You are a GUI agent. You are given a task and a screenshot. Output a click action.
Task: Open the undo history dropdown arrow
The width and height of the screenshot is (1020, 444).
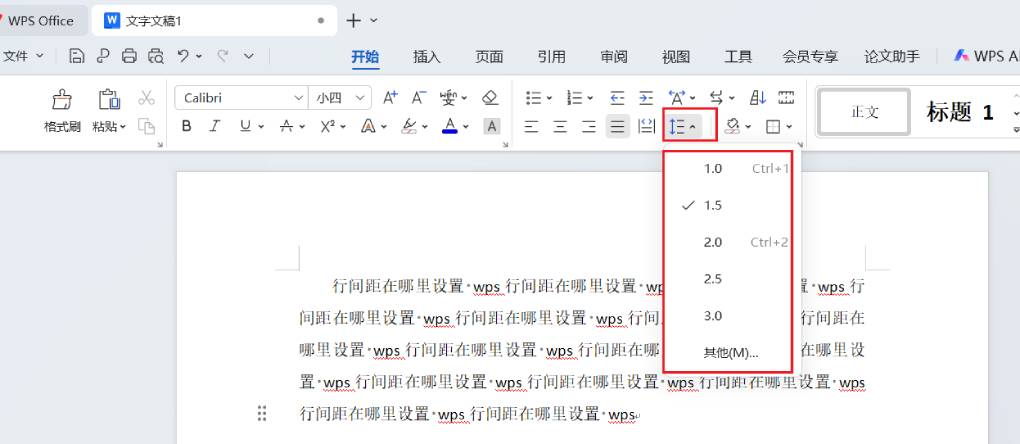198,57
